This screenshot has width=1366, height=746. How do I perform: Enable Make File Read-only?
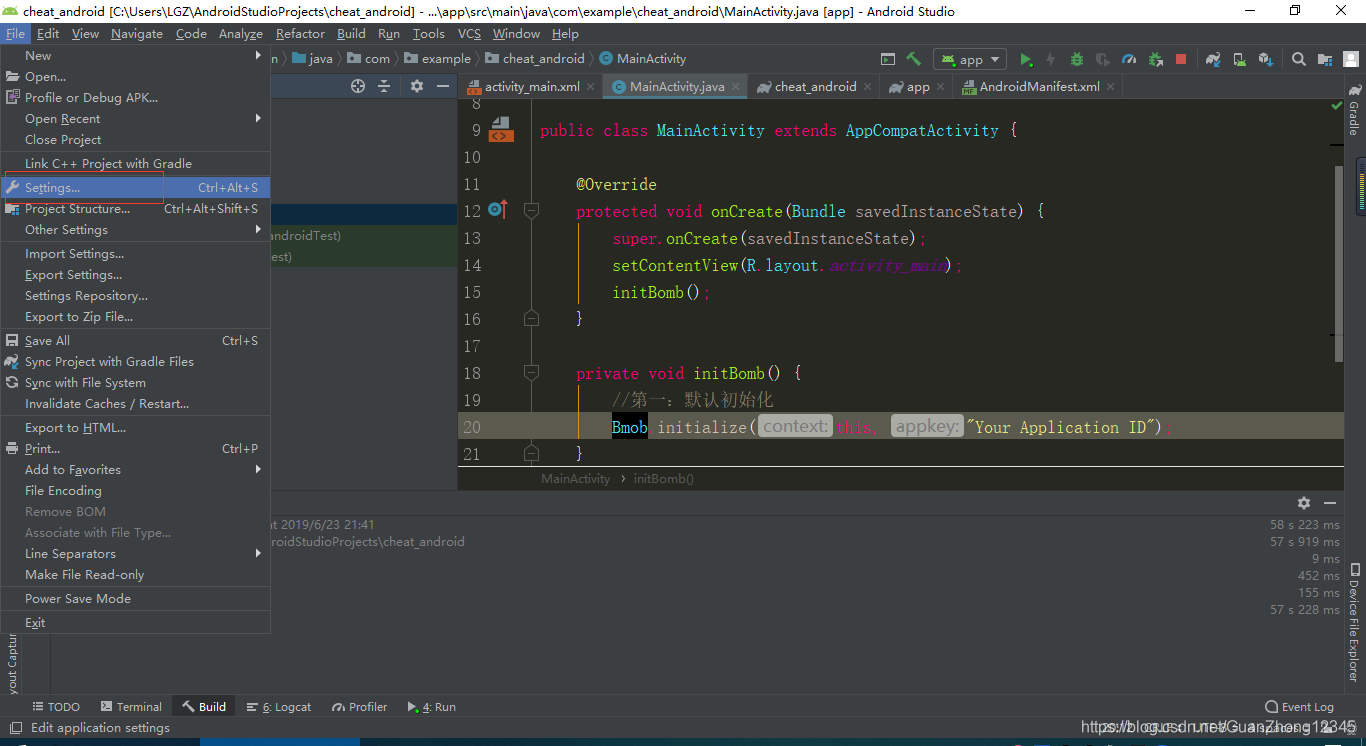84,574
